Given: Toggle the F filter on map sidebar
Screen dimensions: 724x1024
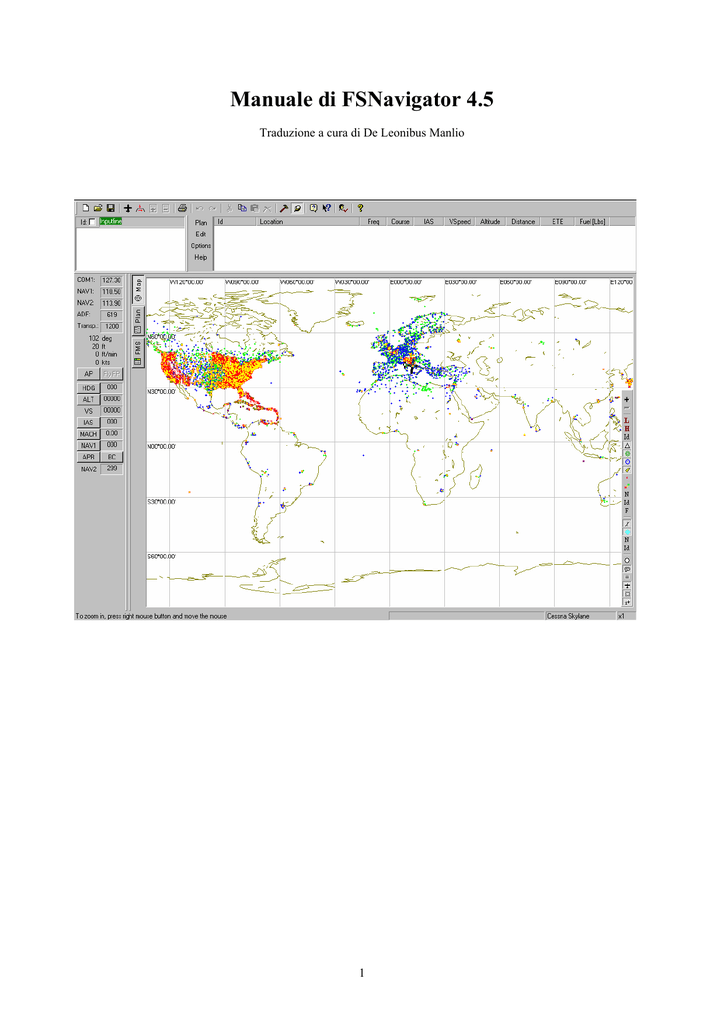Looking at the screenshot, I should [x=627, y=510].
